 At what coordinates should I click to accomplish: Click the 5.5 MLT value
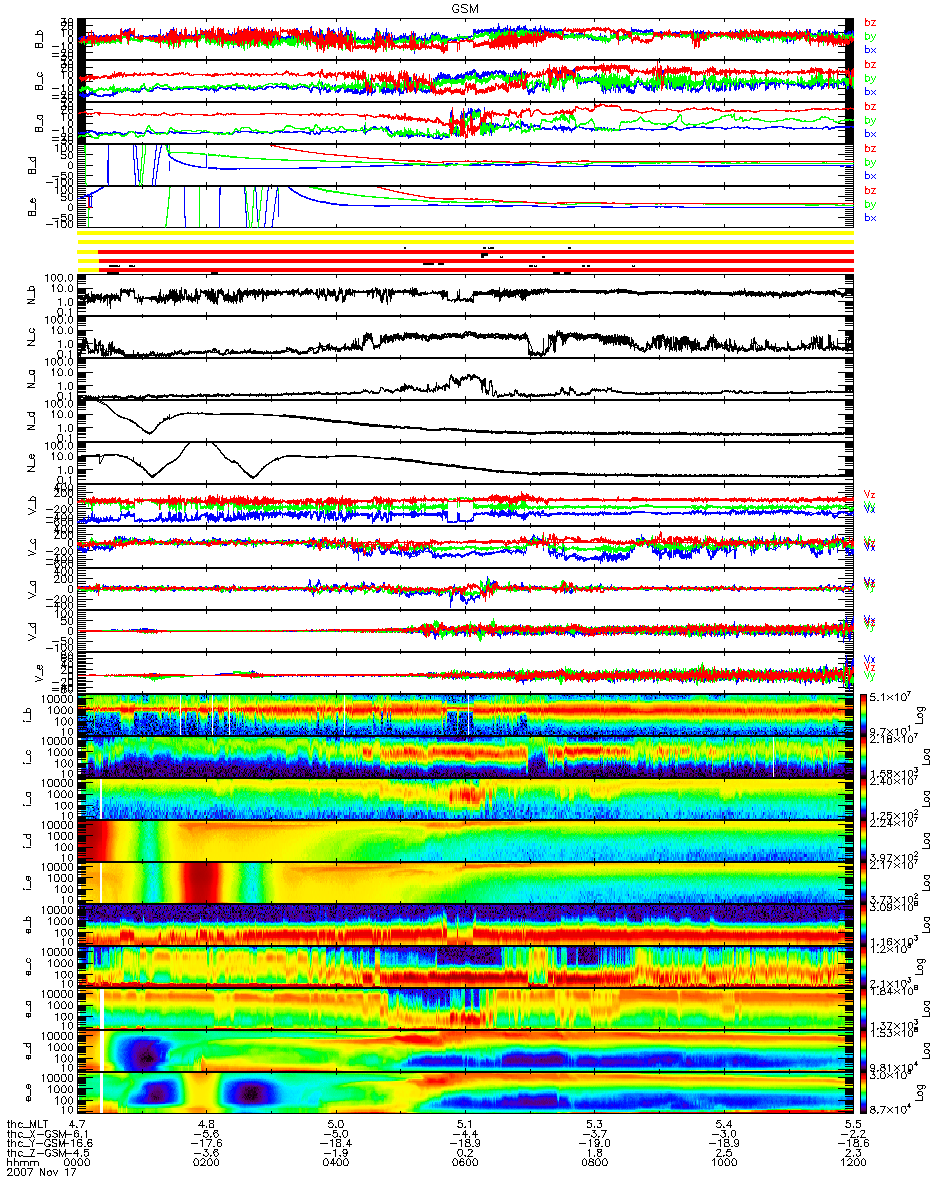[x=853, y=1123]
